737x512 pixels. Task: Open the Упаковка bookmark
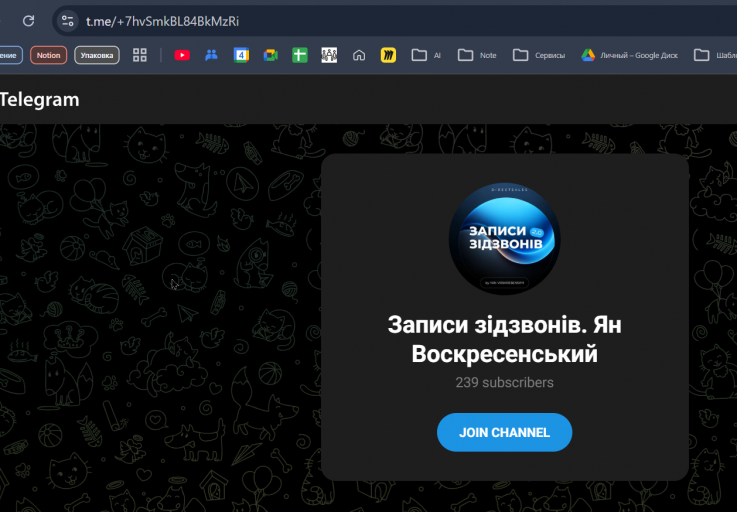point(97,55)
